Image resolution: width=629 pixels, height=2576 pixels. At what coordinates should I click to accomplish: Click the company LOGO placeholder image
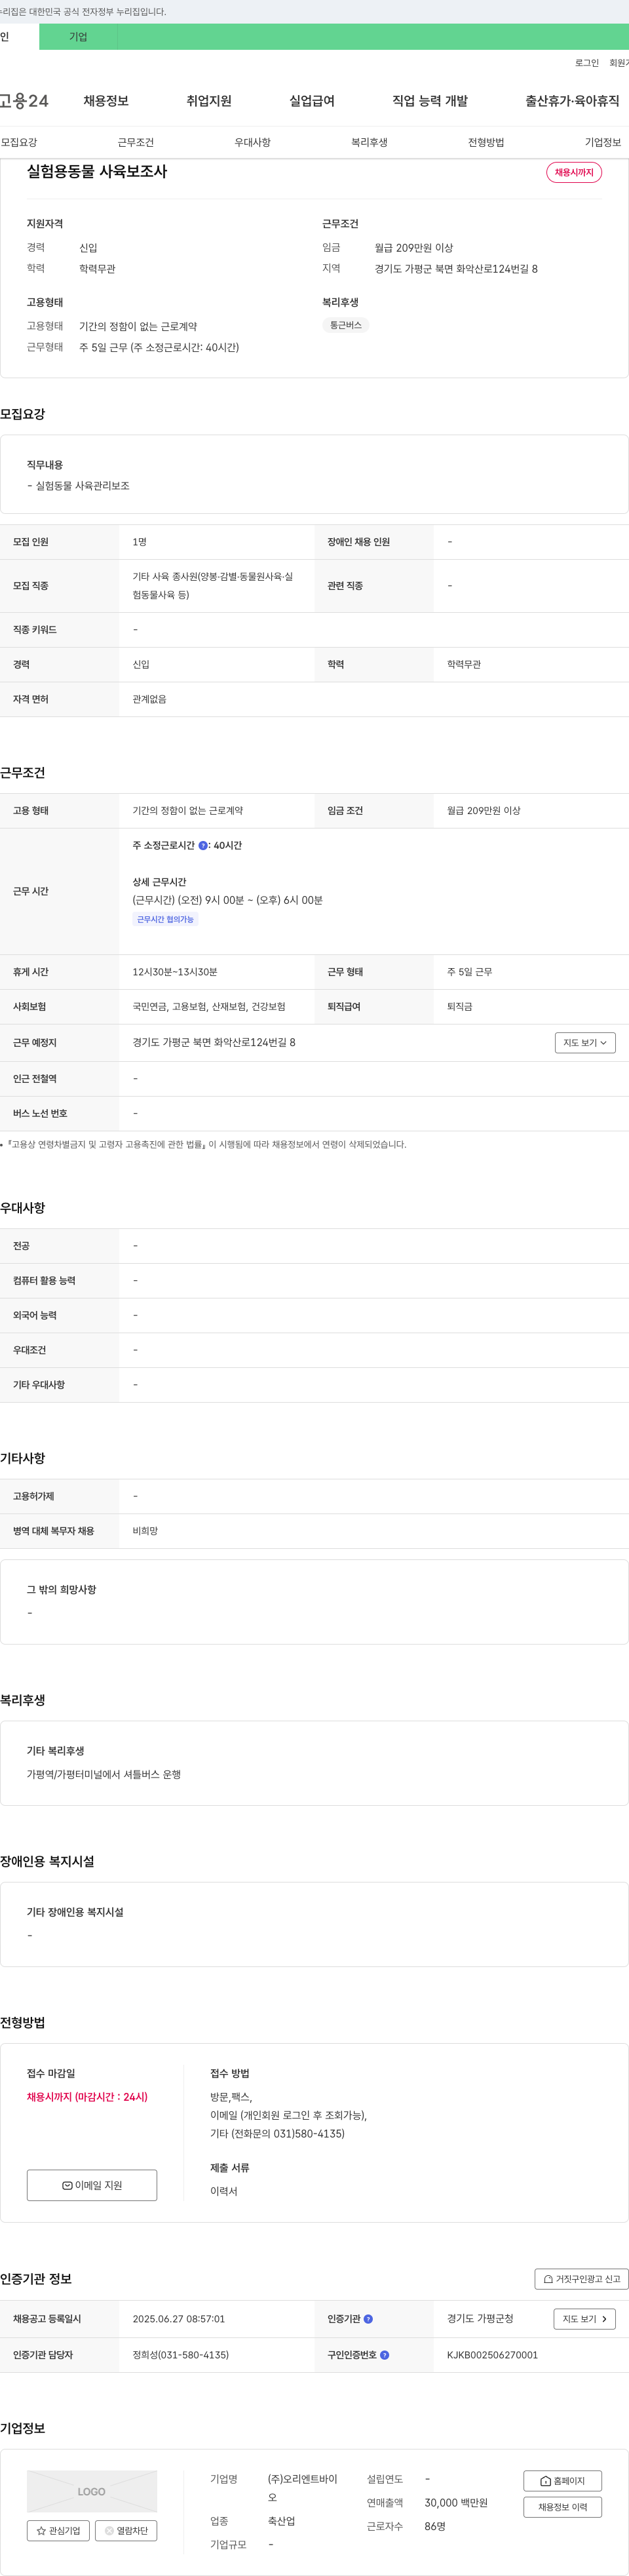(x=92, y=2492)
